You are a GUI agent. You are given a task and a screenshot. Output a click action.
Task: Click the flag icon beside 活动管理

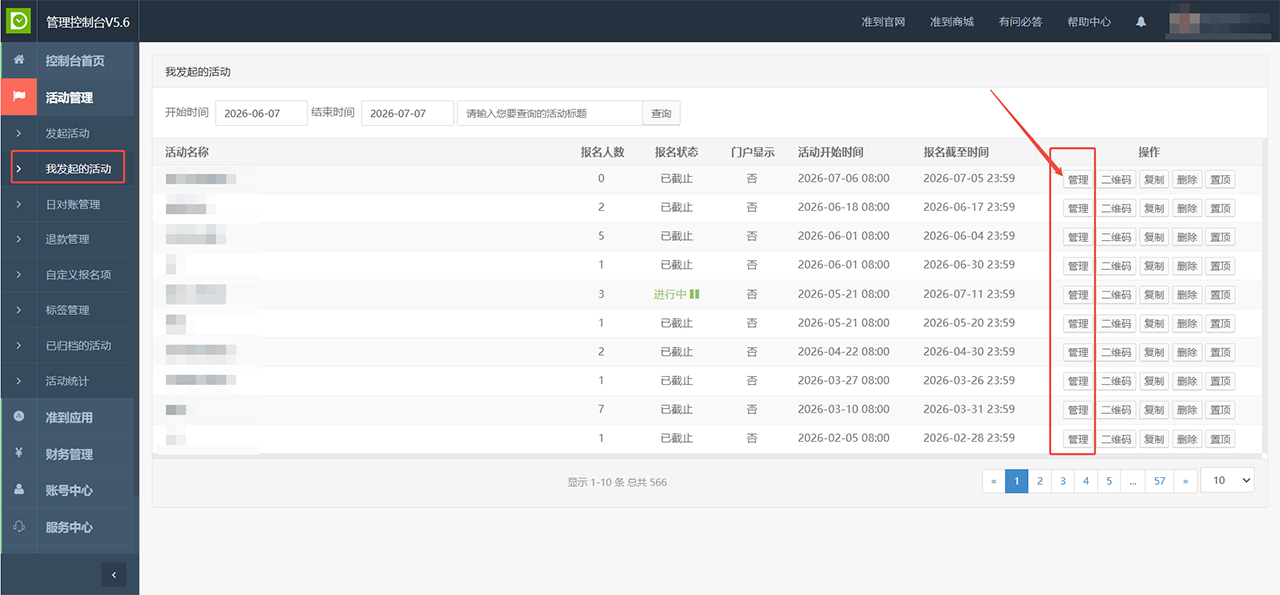point(19,97)
